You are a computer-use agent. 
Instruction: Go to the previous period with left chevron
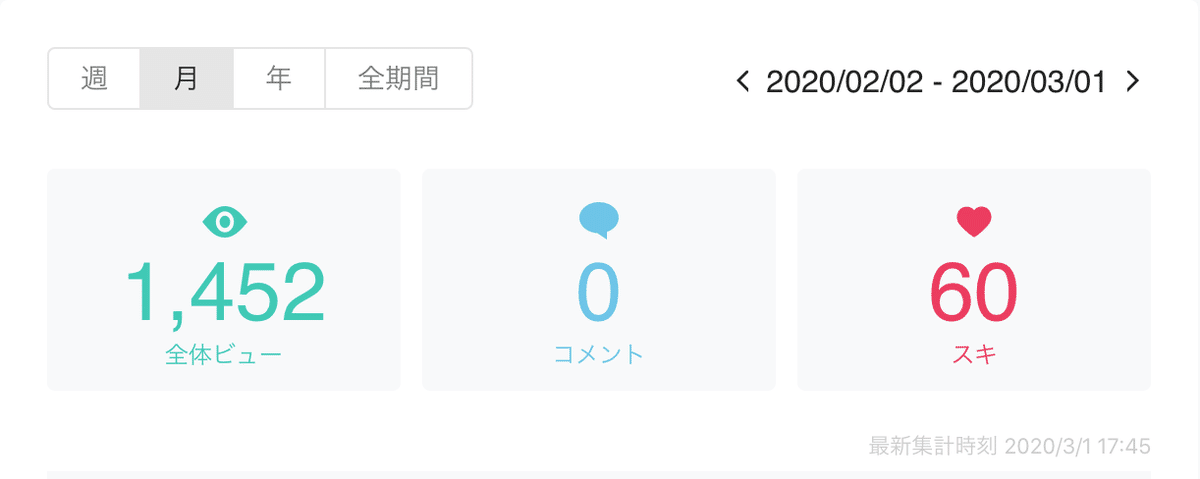[x=742, y=81]
